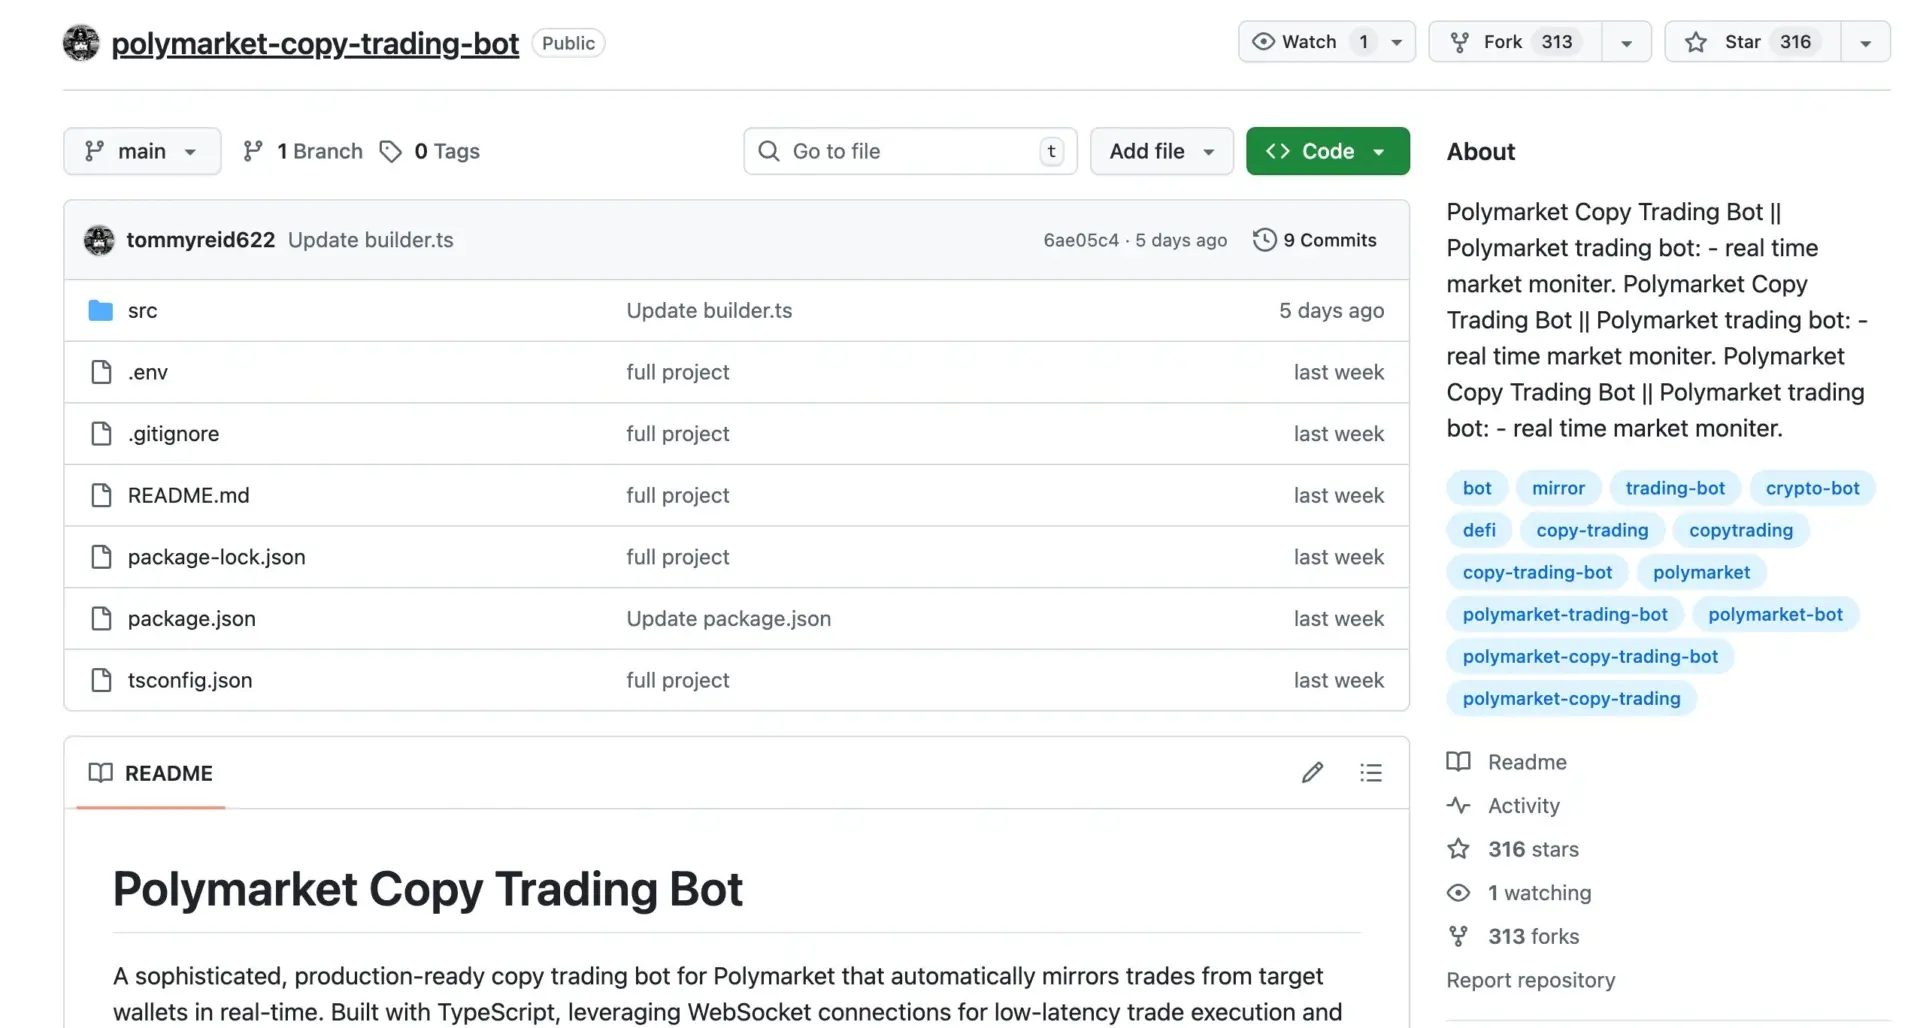Click the Activity sidebar item
The image size is (1920, 1028).
(x=1523, y=805)
